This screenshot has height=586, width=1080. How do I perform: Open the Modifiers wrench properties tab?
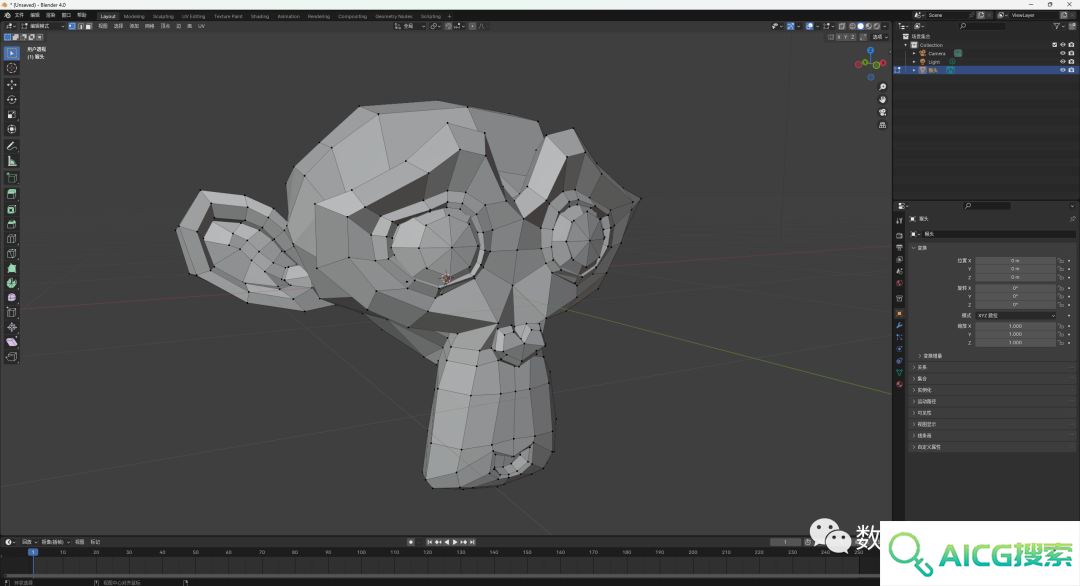coord(900,325)
